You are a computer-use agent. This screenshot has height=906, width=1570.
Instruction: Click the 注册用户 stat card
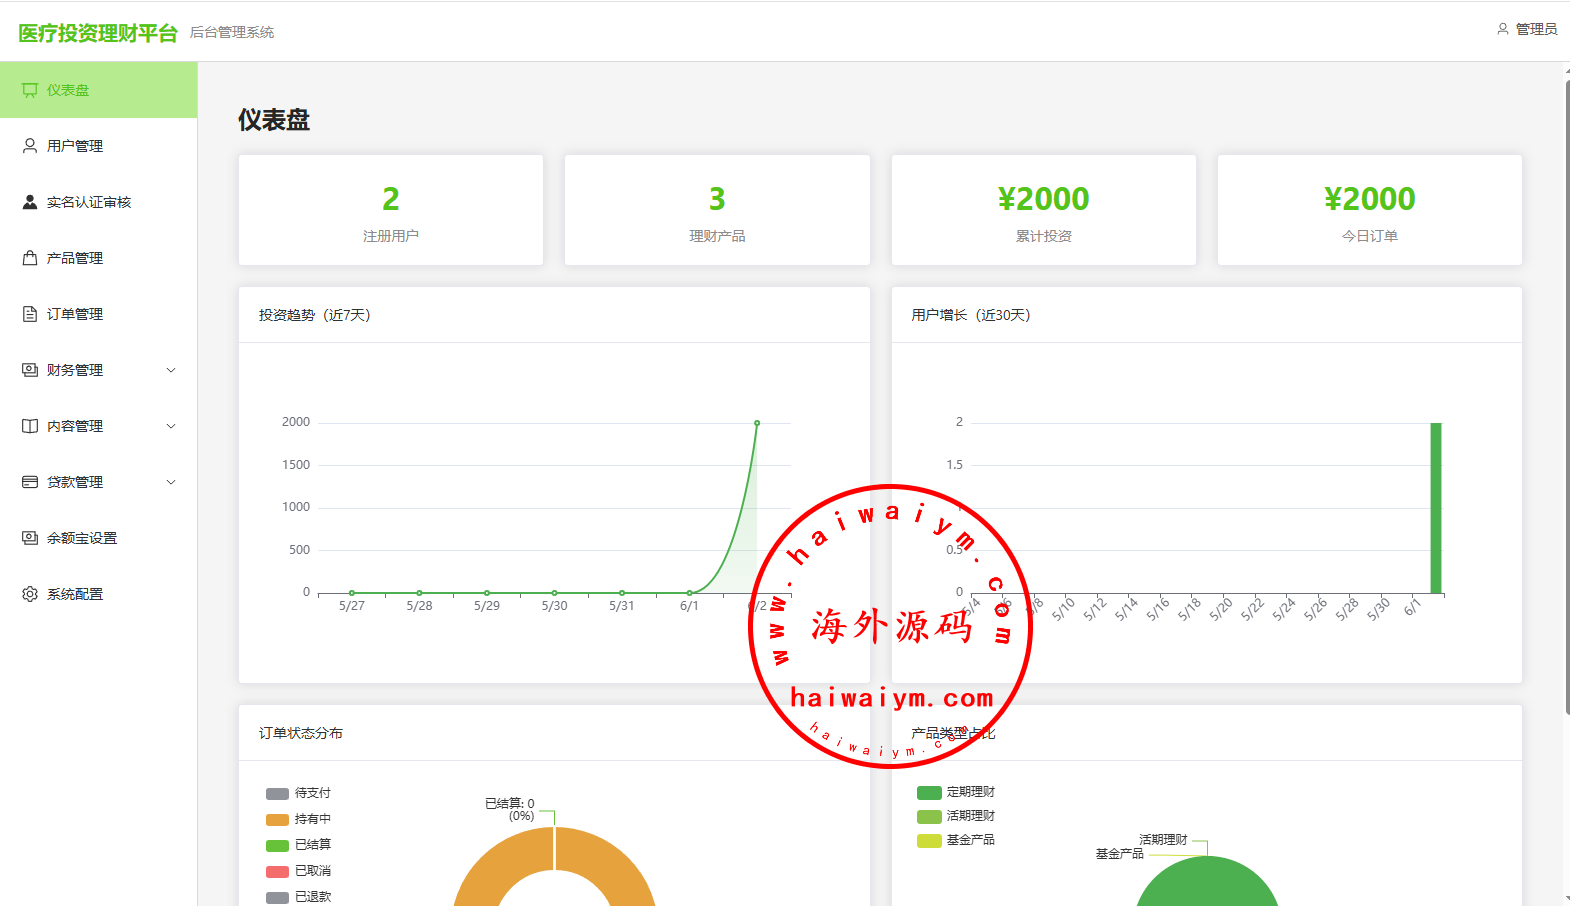pos(391,210)
